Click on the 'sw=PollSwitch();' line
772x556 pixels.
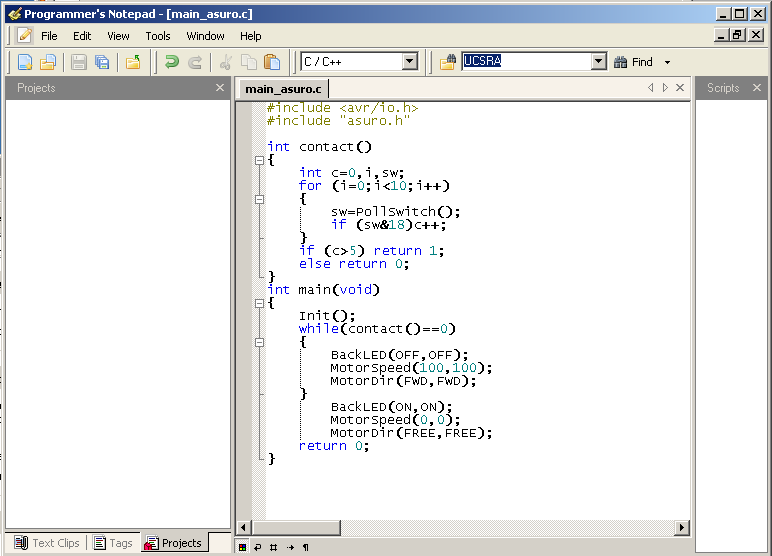coord(395,212)
